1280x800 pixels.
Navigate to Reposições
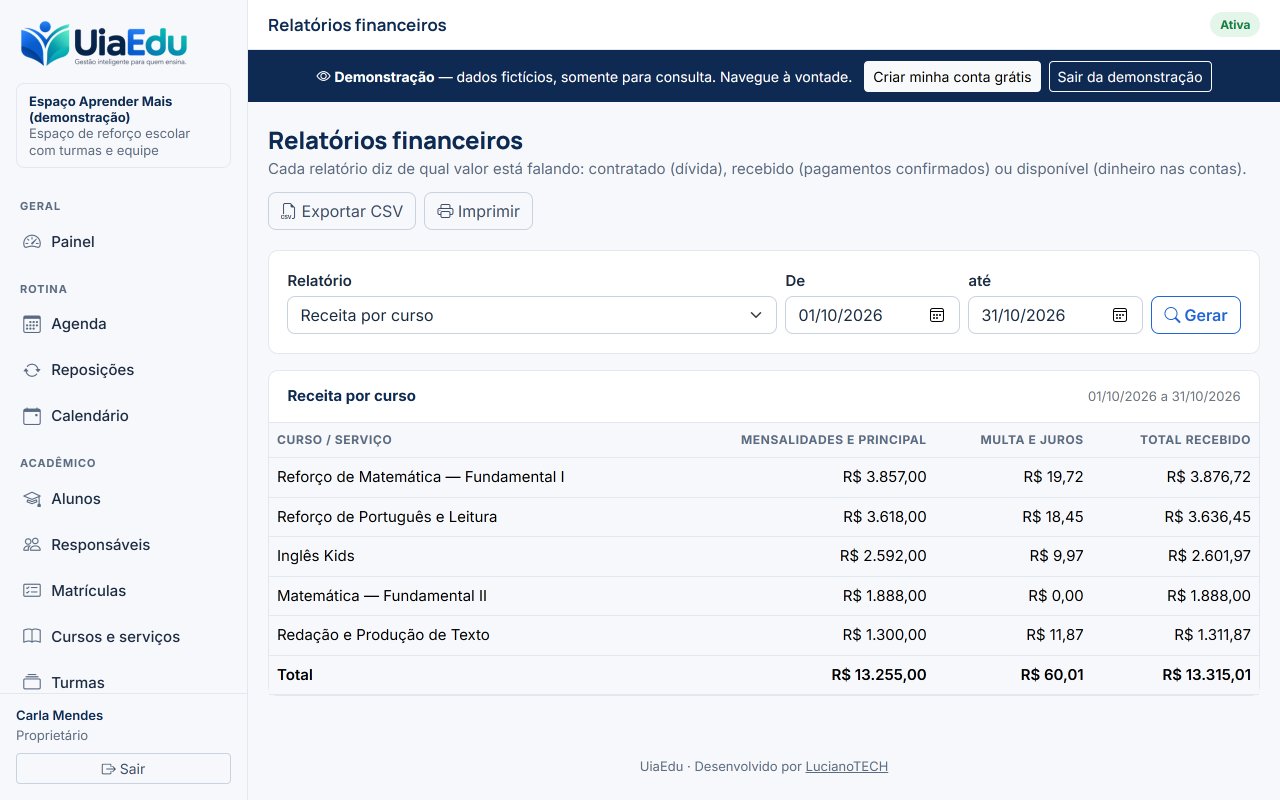(x=123, y=370)
